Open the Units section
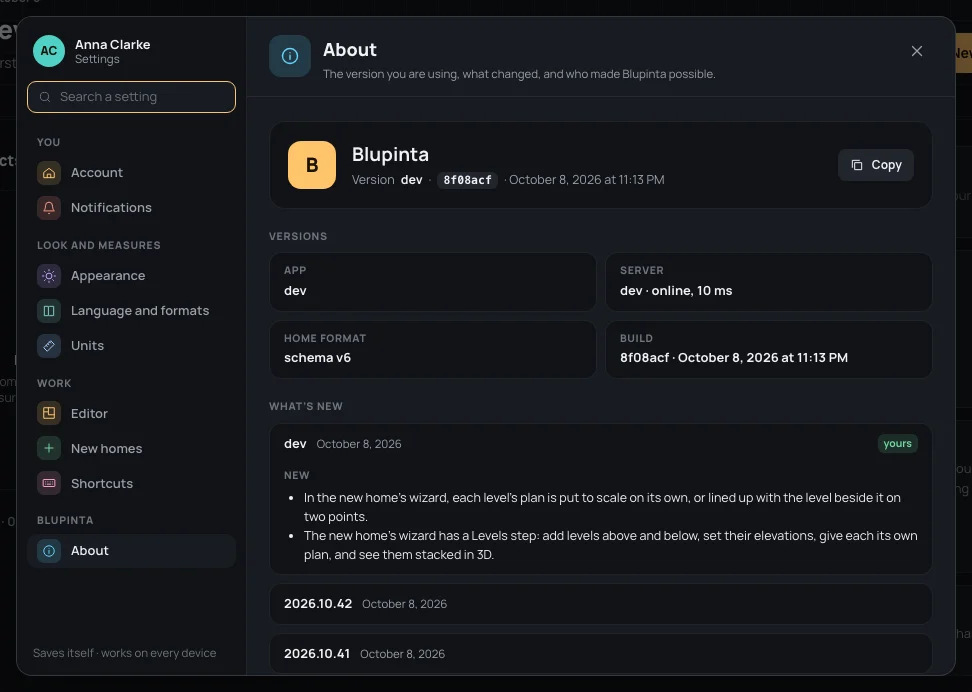Viewport: 972px width, 692px height. tap(131, 345)
